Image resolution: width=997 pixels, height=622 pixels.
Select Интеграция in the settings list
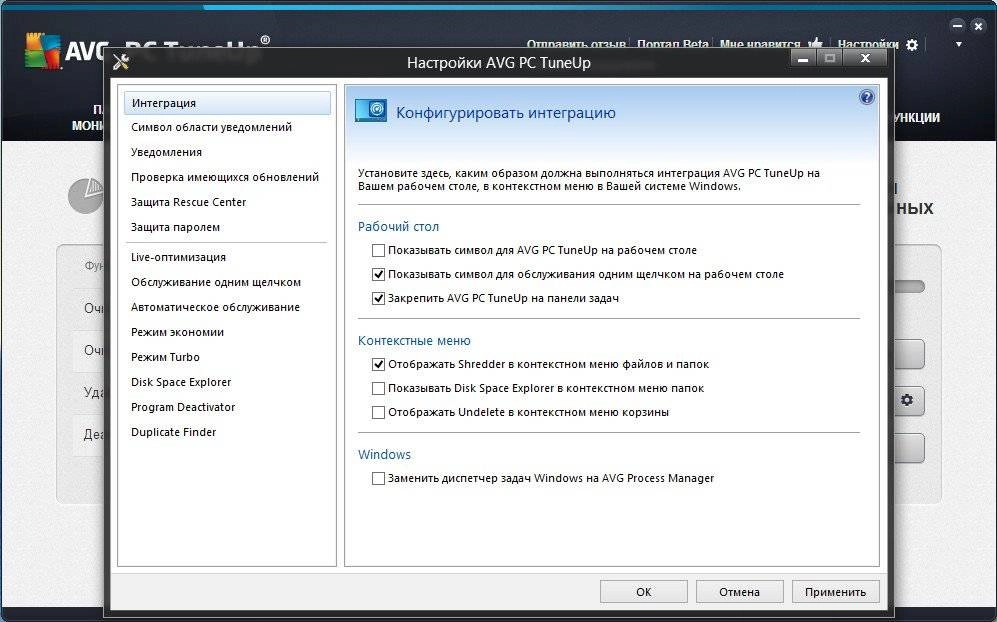point(227,103)
